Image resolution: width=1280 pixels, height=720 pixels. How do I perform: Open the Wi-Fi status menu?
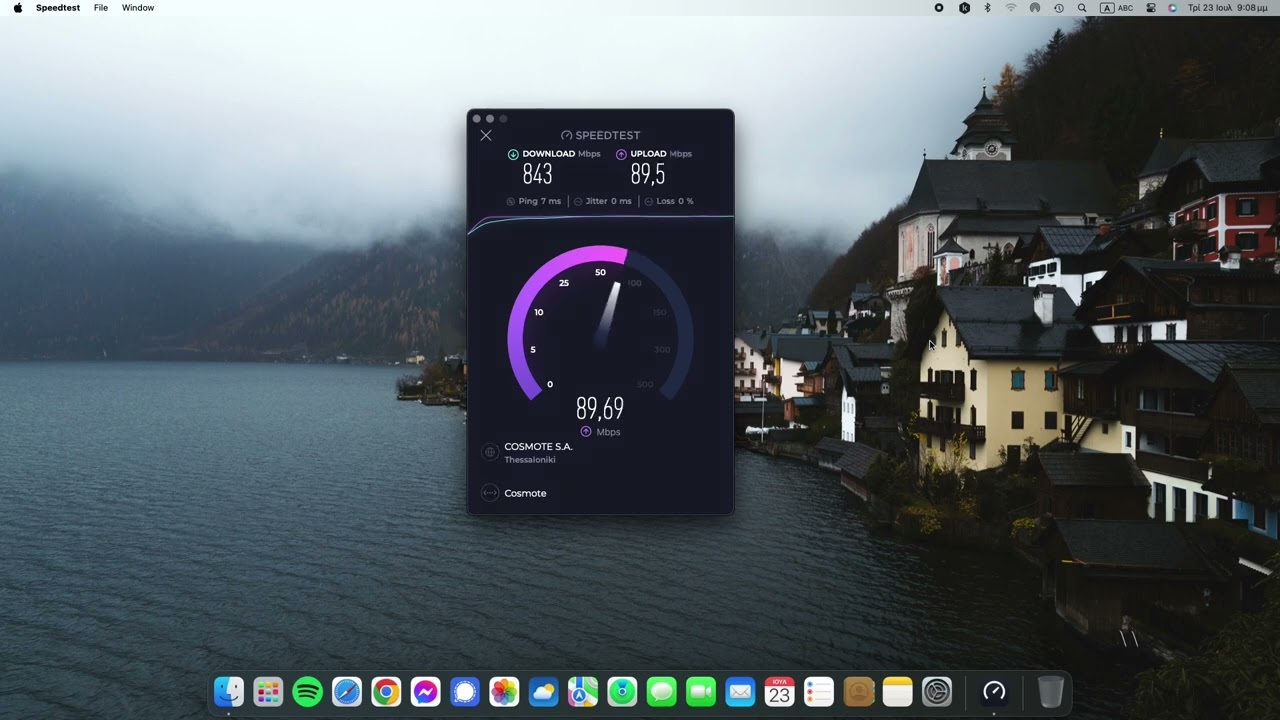pyautogui.click(x=1011, y=8)
